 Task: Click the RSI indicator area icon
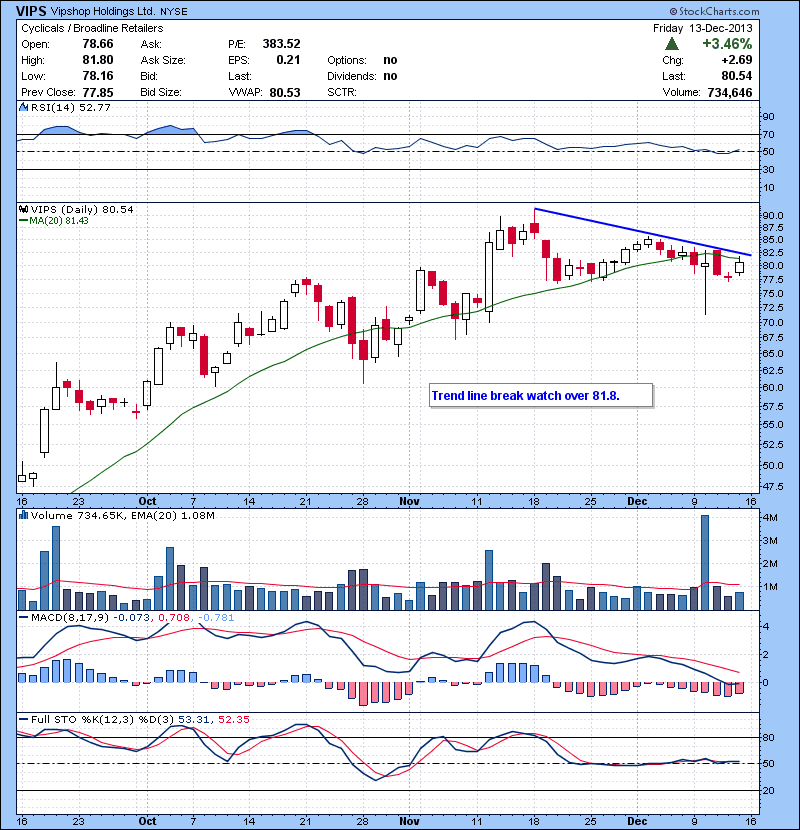pos(23,107)
